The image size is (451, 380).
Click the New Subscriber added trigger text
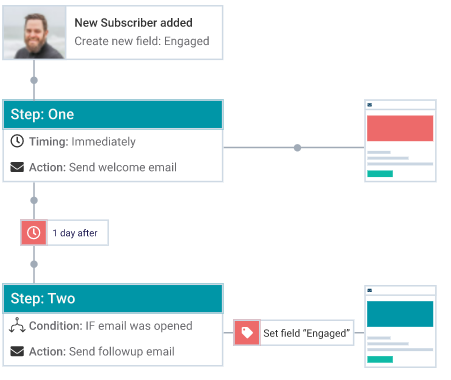coord(133,23)
